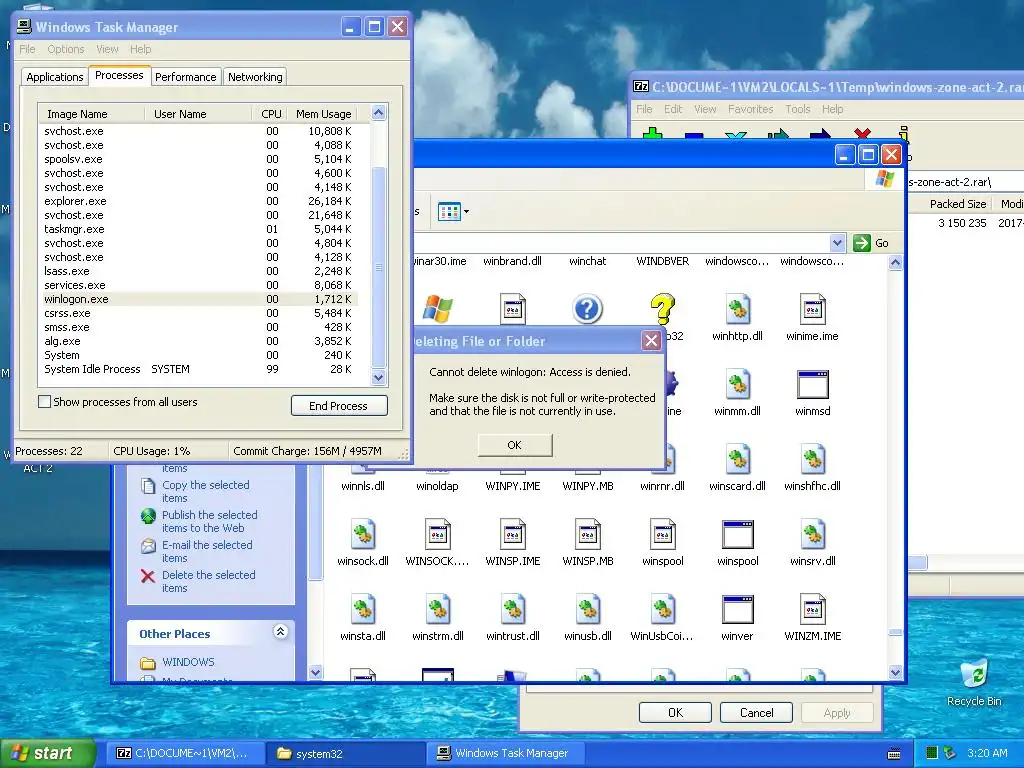Screen dimensions: 1024x768
Task: Select winscard.dll file icon
Action: click(x=737, y=459)
